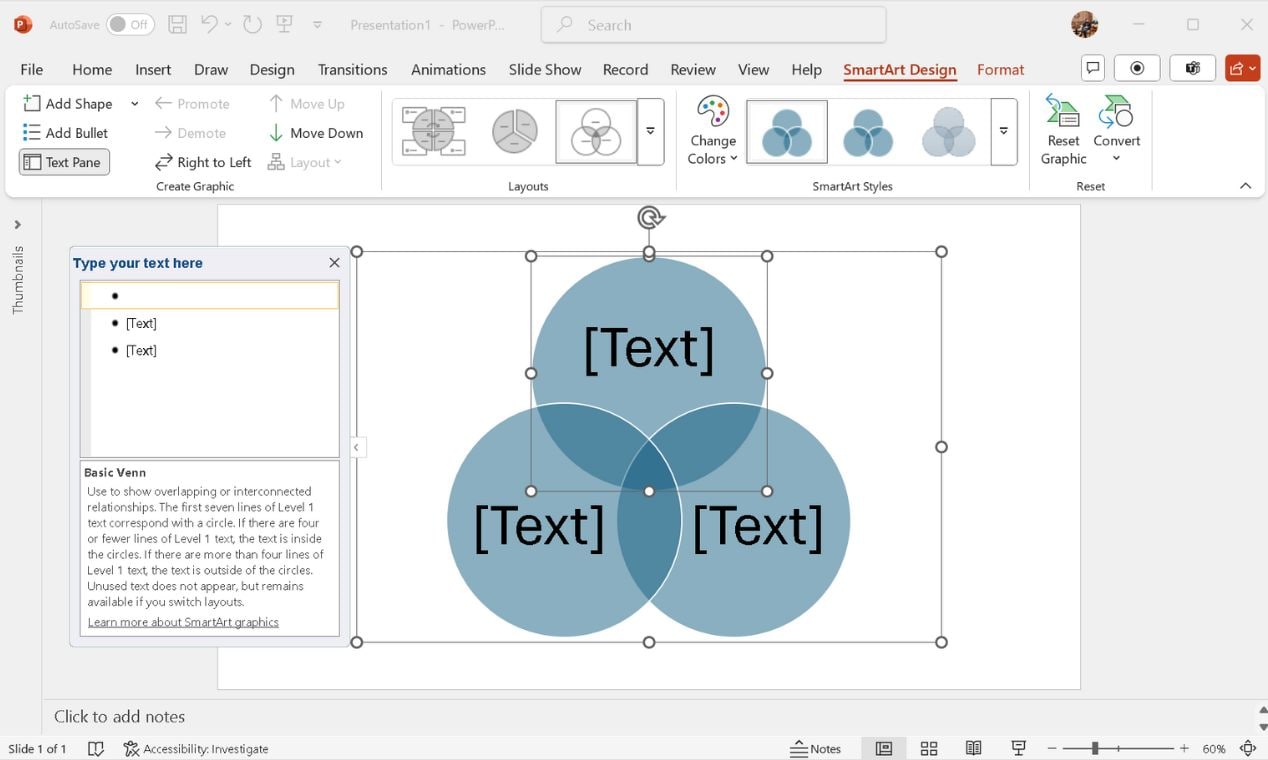Expand the Layouts gallery
This screenshot has width=1268, height=760.
(650, 131)
